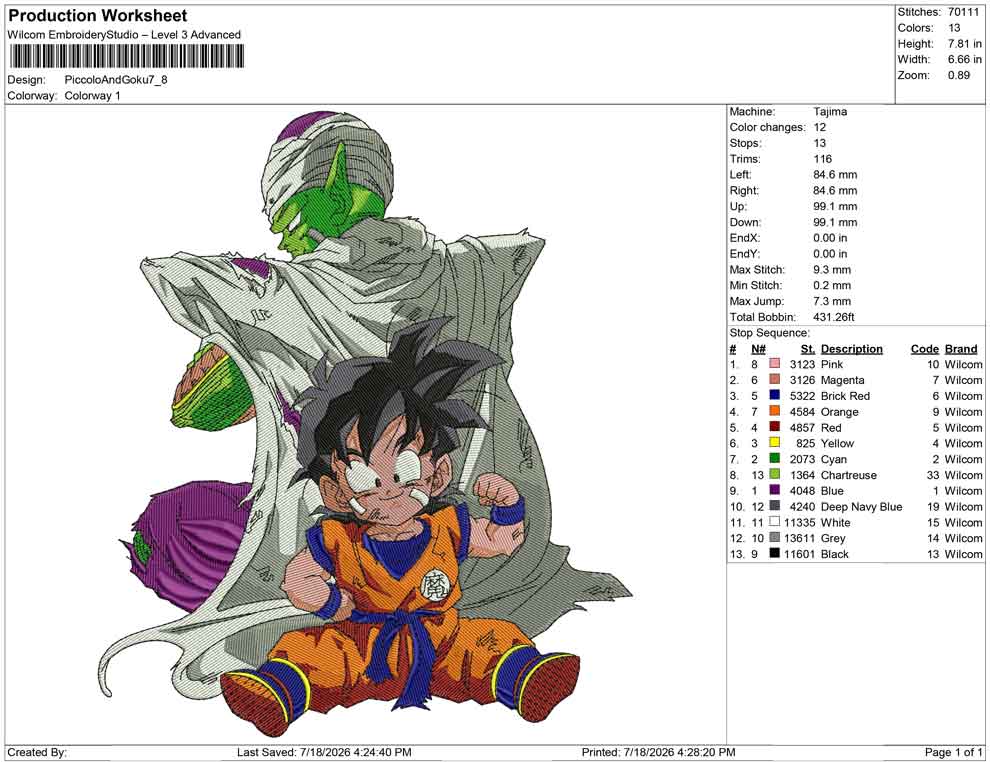Click the Stitches count 70111
Viewport: 990px width, 762px height.
(x=963, y=12)
